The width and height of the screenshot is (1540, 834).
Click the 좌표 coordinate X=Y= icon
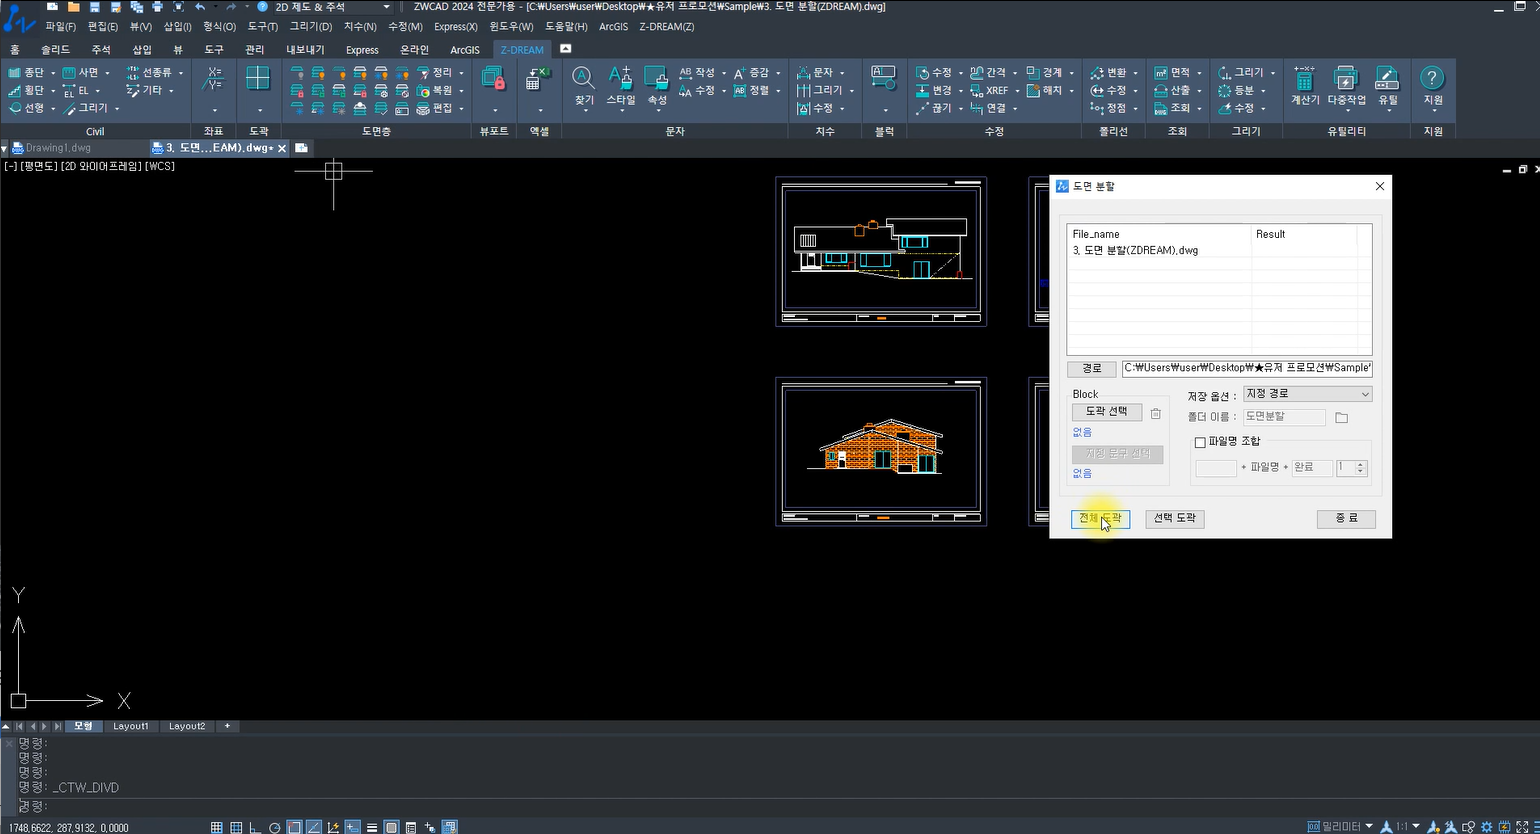[214, 78]
